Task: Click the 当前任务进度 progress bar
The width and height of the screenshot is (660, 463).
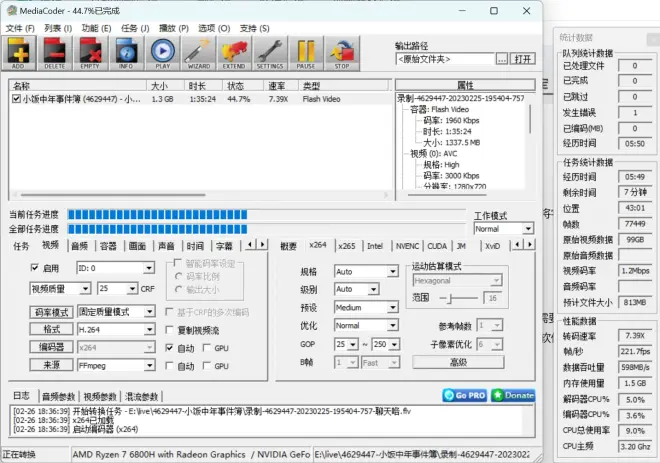Action: pos(266,215)
